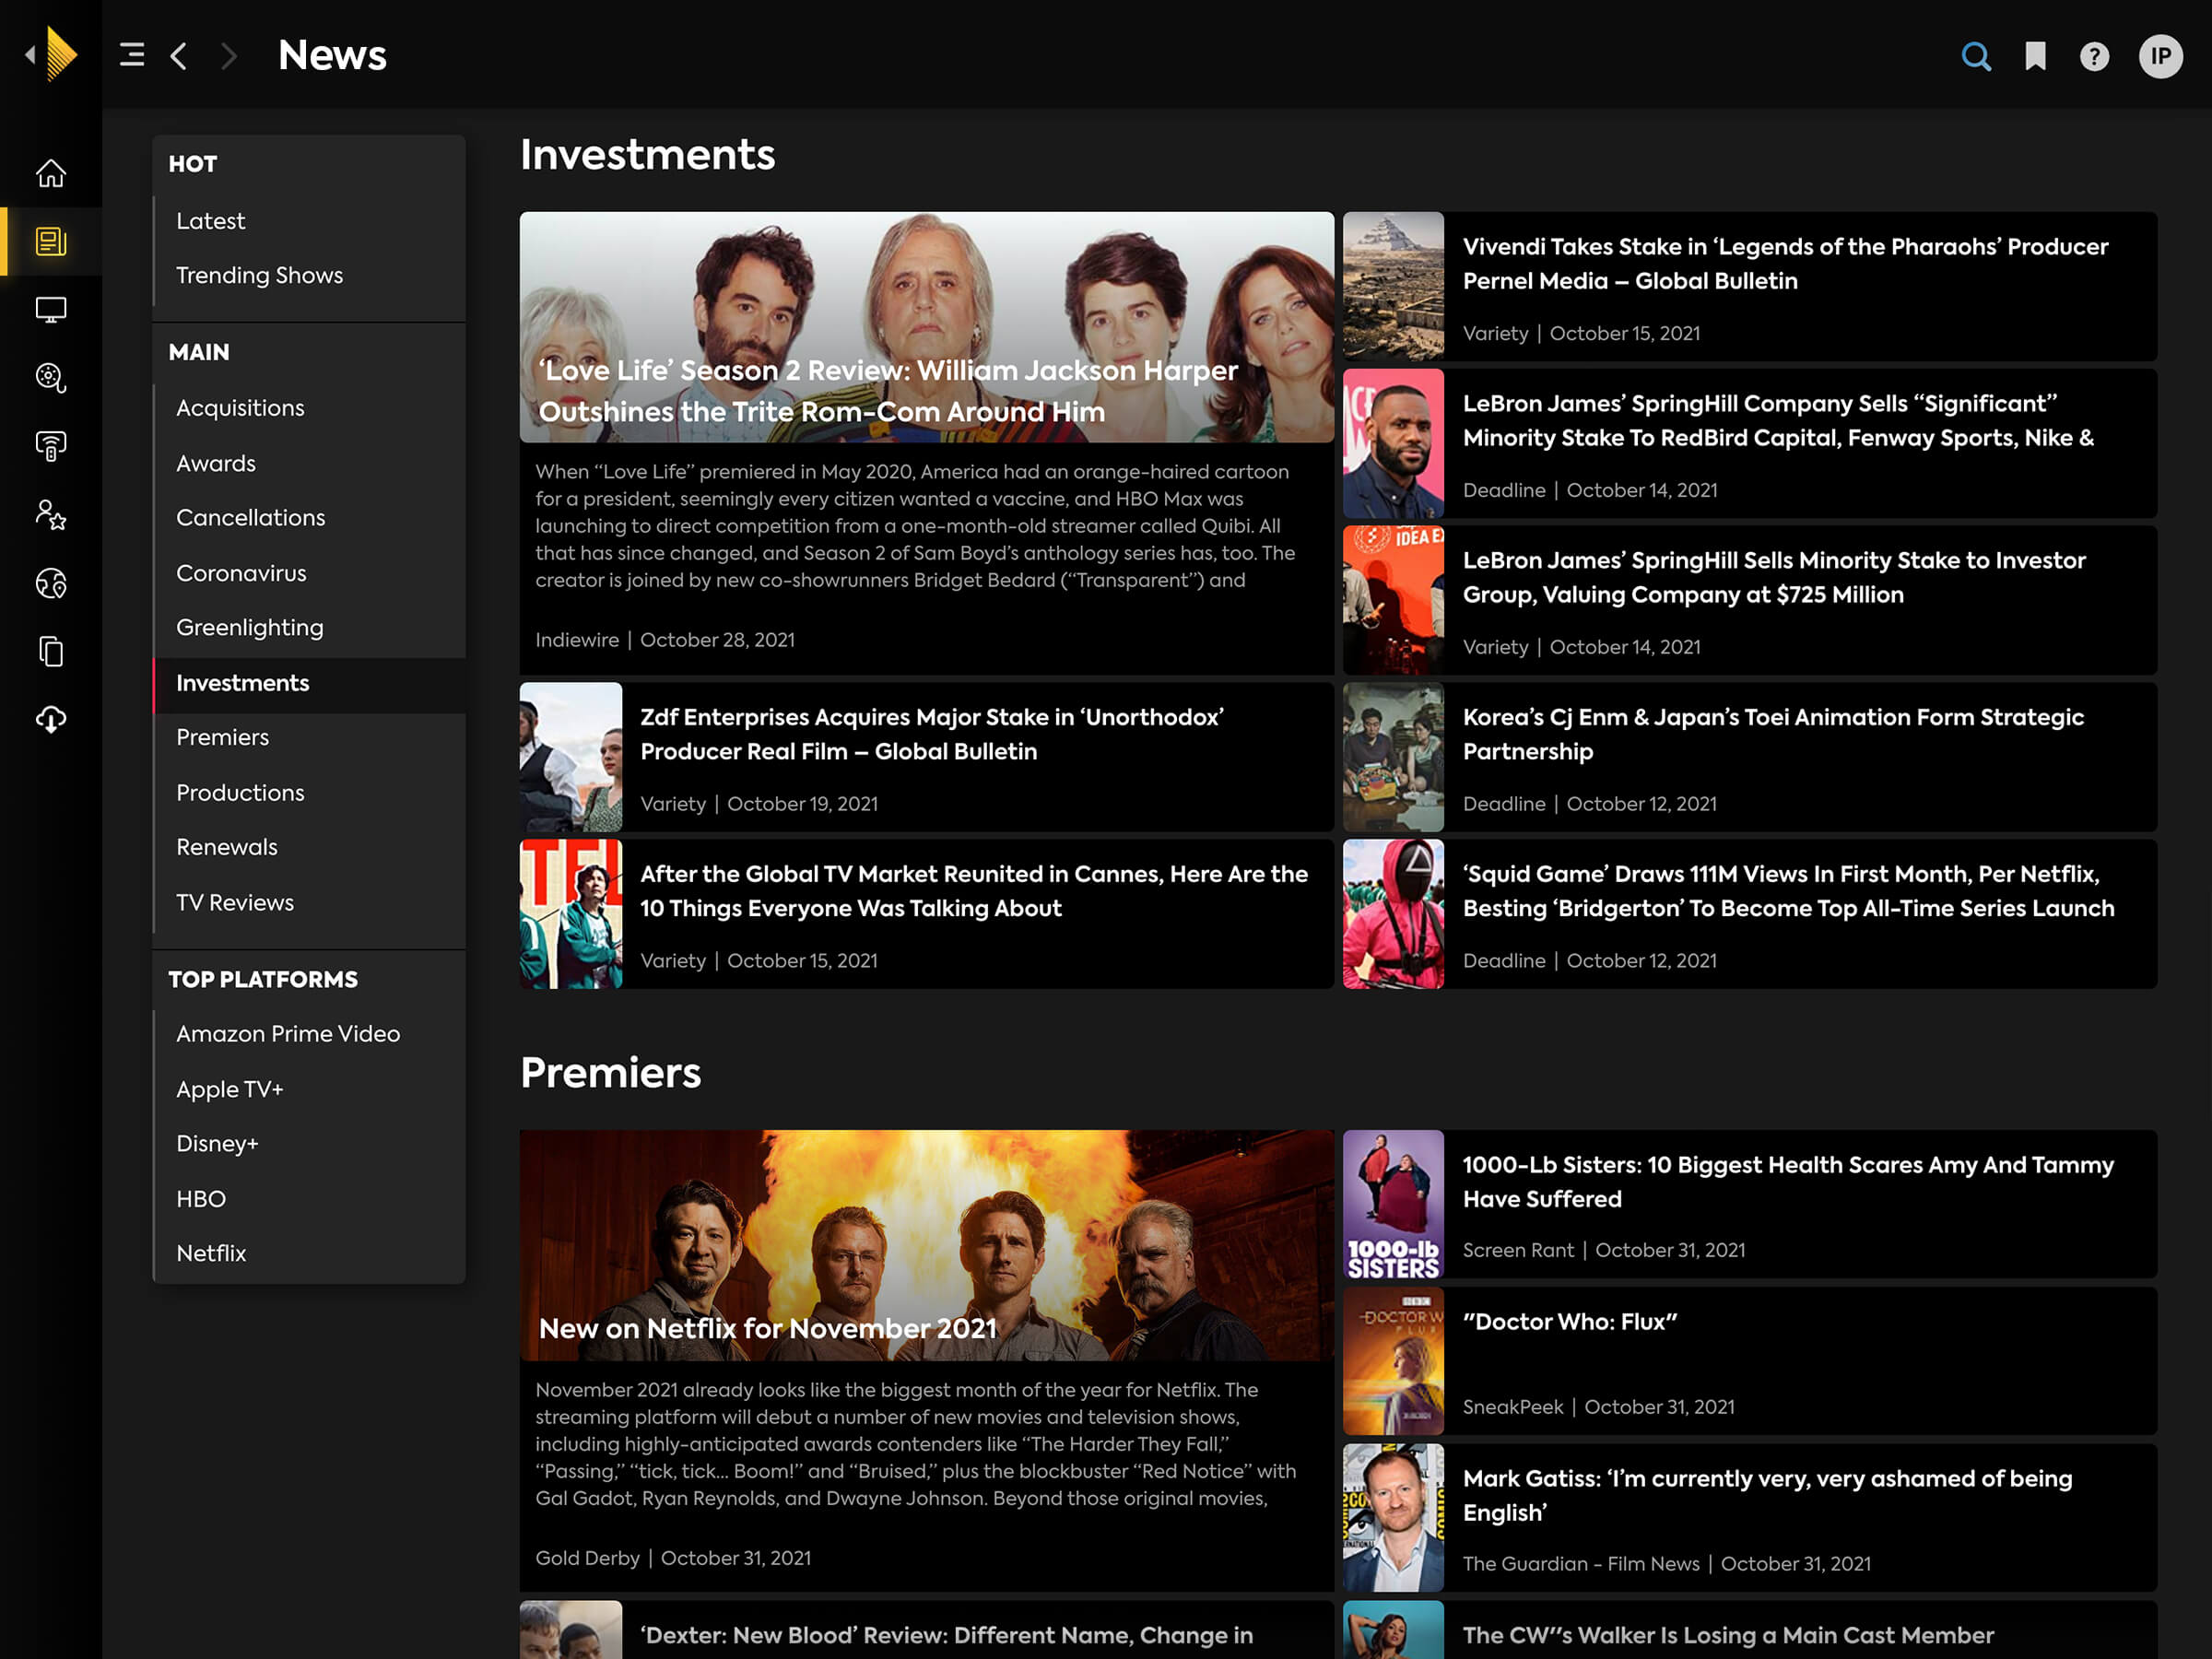Click the Mark Gatiss portrait thumbnail
The height and width of the screenshot is (1659, 2212).
point(1393,1518)
